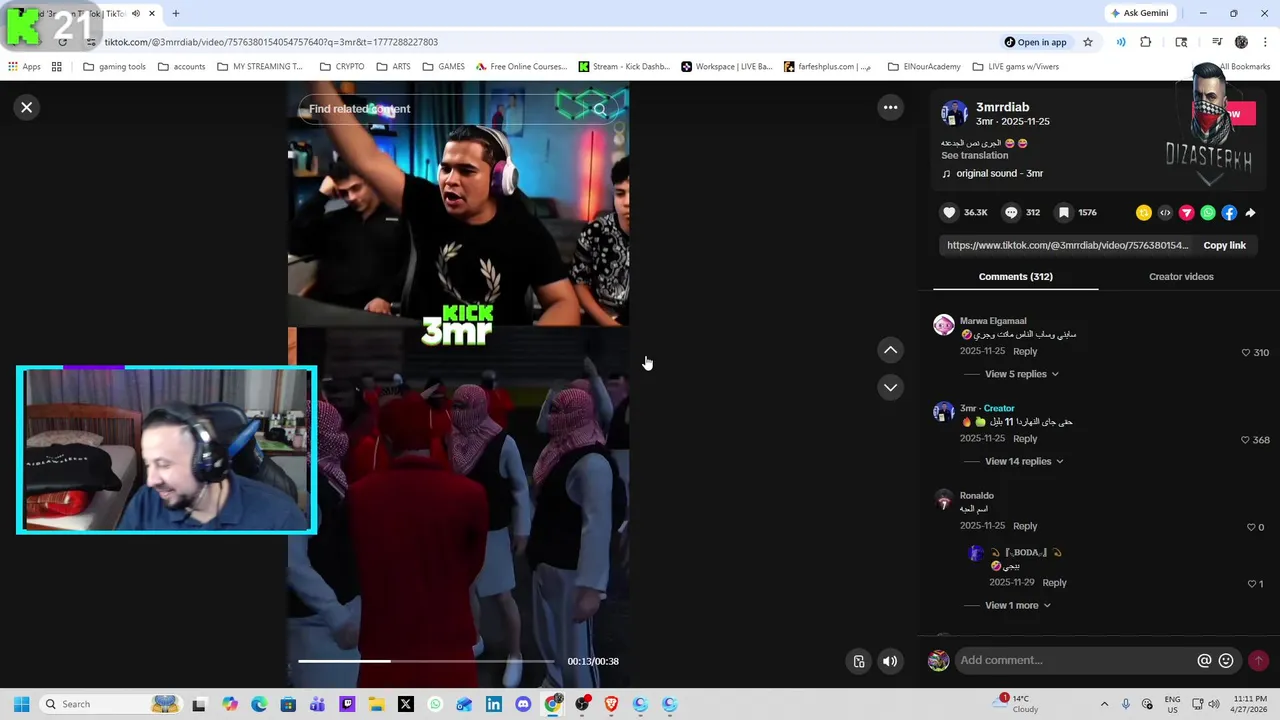Viewport: 1280px width, 720px height.
Task: Switch to Comments (312) tab
Action: click(x=1015, y=276)
